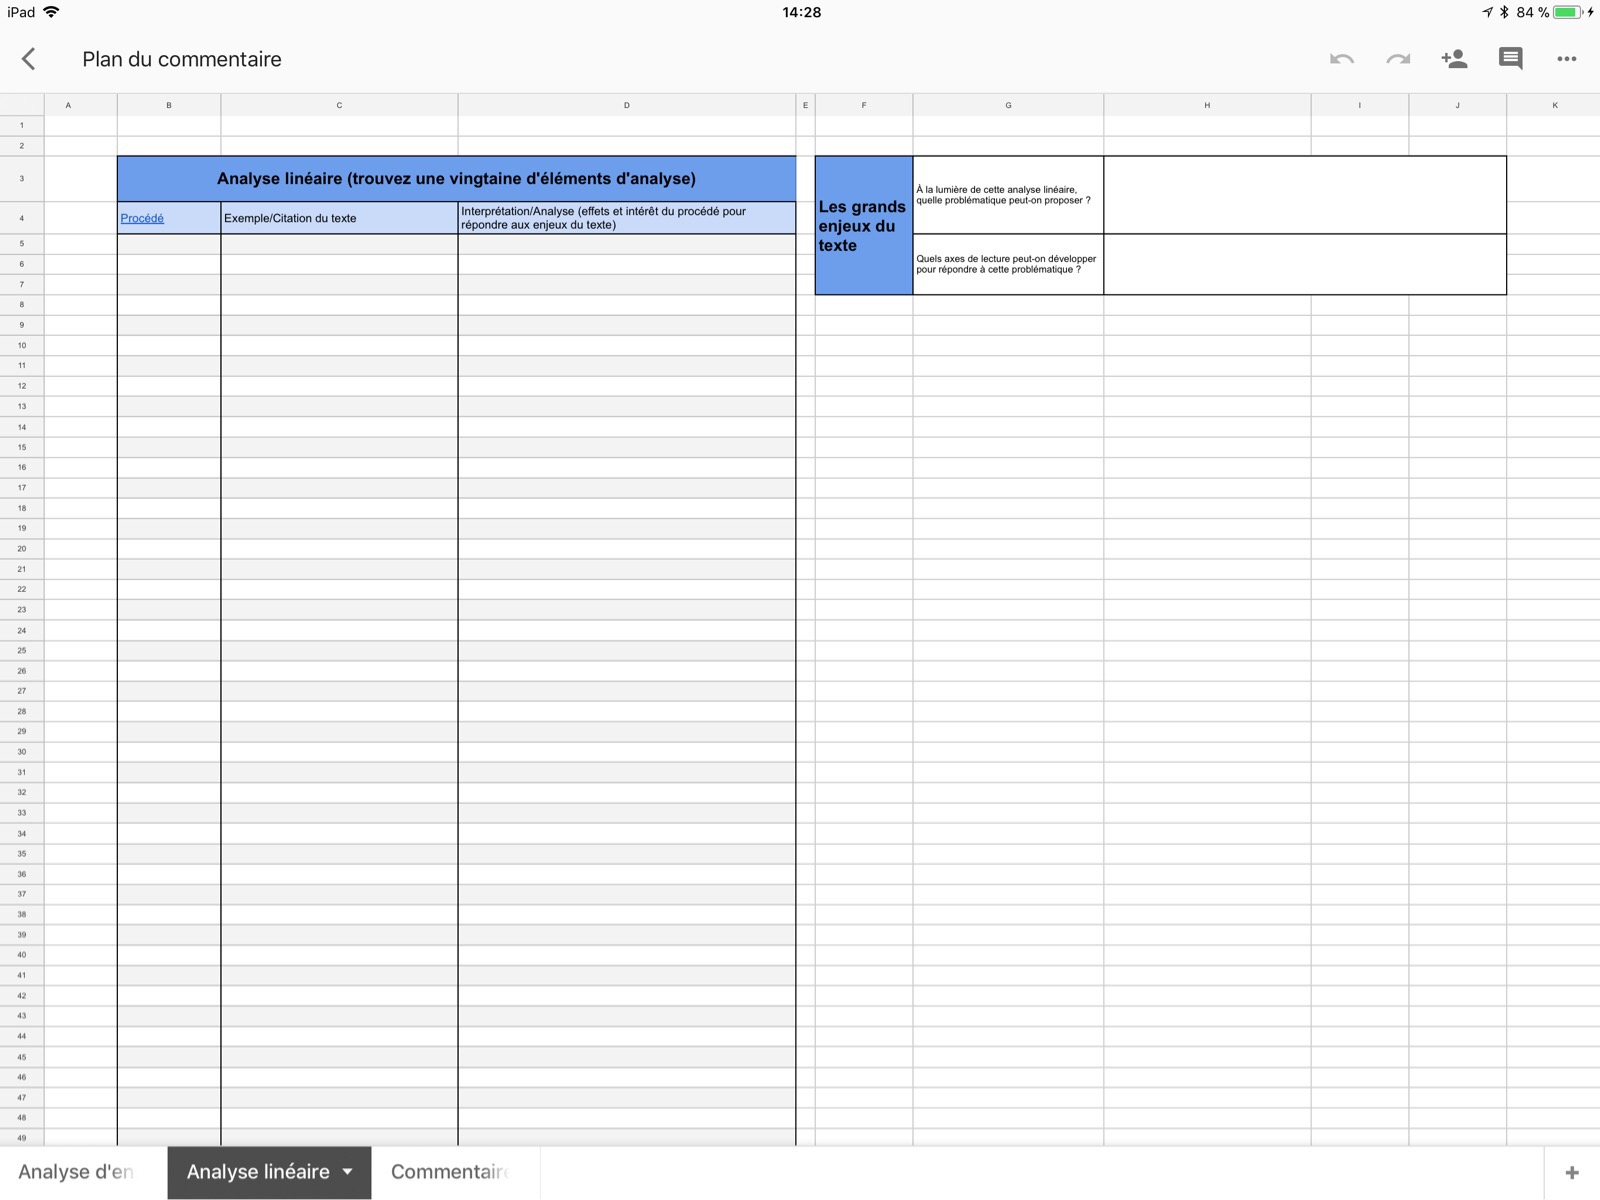Select the Analyse linéaire header cell
Image resolution: width=1600 pixels, height=1200 pixels.
coord(456,178)
